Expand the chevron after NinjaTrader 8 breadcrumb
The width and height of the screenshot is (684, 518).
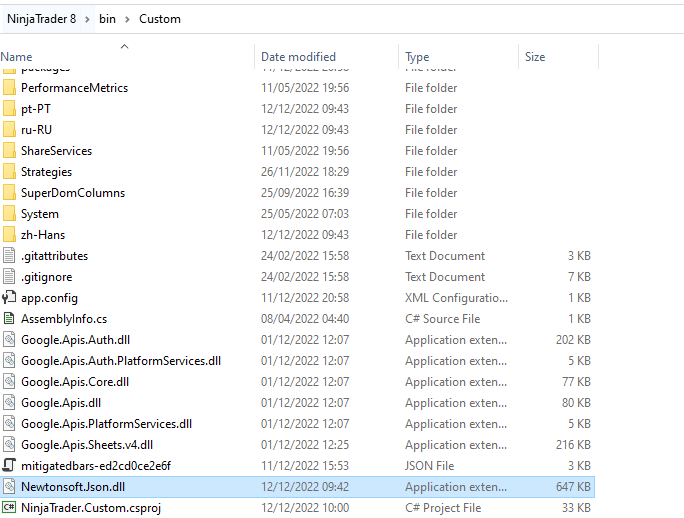click(87, 19)
